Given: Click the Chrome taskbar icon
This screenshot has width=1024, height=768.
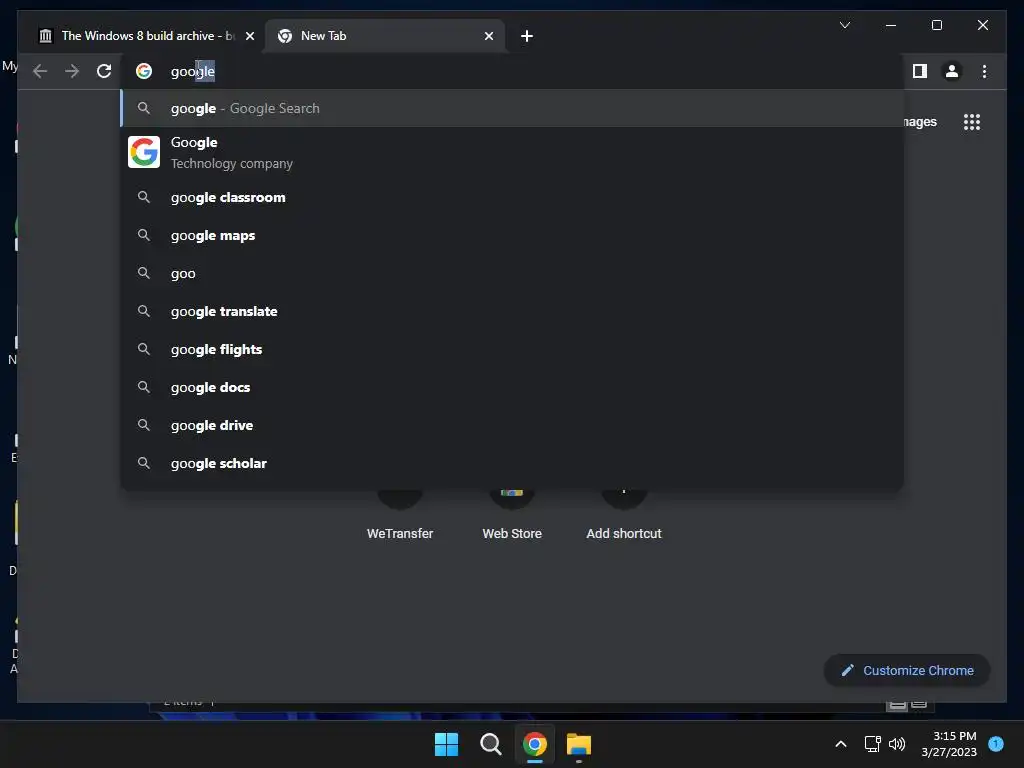Looking at the screenshot, I should point(534,744).
